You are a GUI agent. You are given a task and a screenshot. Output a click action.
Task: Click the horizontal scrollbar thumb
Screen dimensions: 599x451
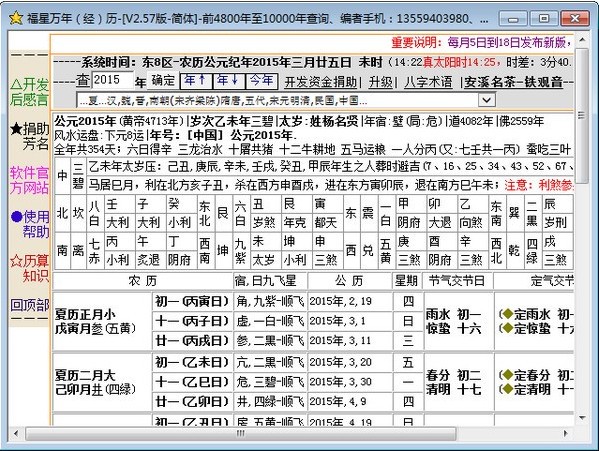click(x=240, y=433)
